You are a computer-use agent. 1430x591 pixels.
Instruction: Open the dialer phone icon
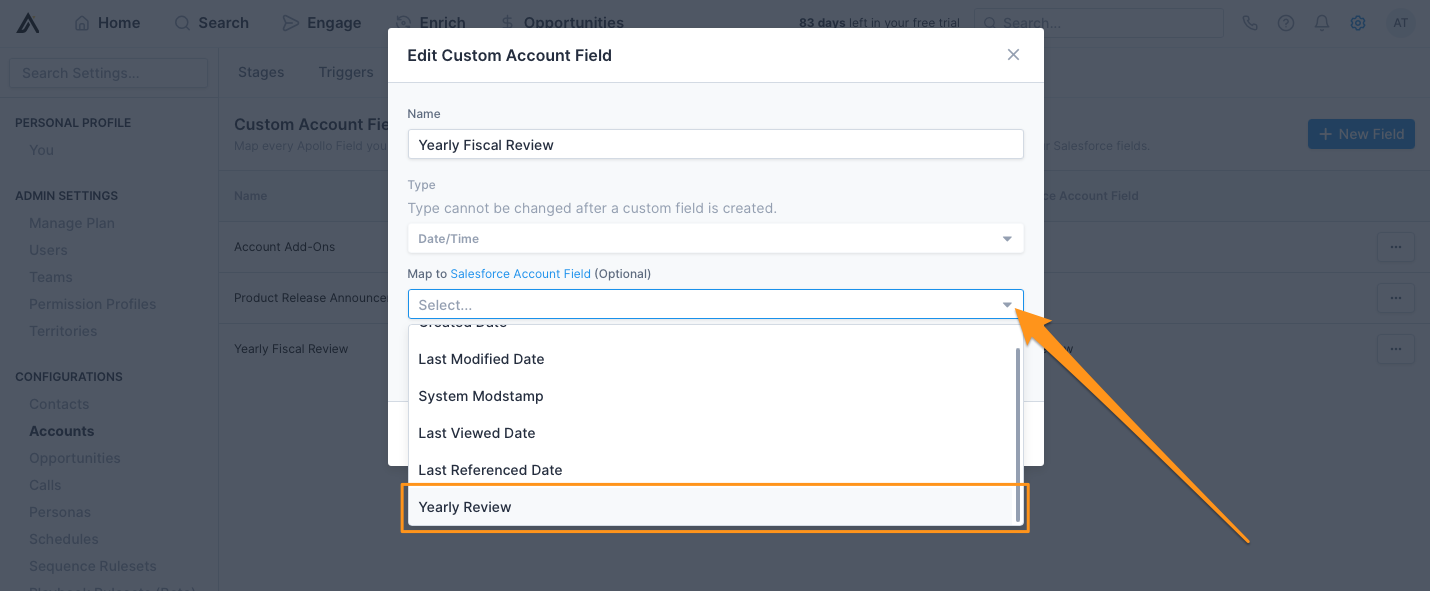coord(1249,22)
